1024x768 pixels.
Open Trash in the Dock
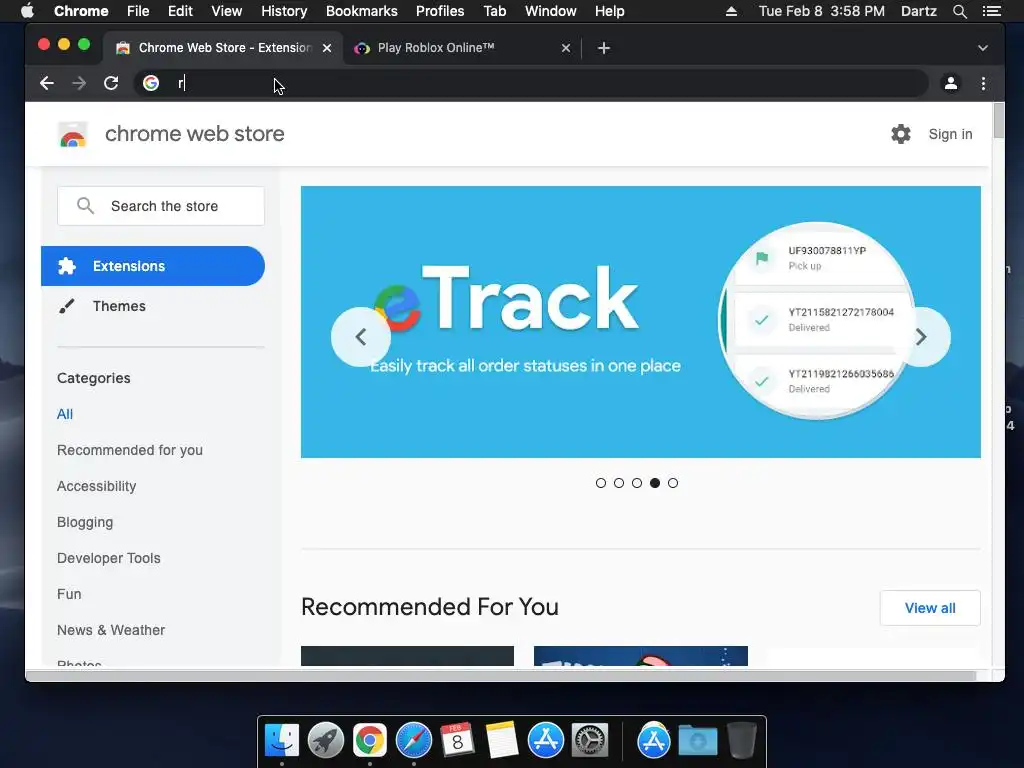coord(741,741)
